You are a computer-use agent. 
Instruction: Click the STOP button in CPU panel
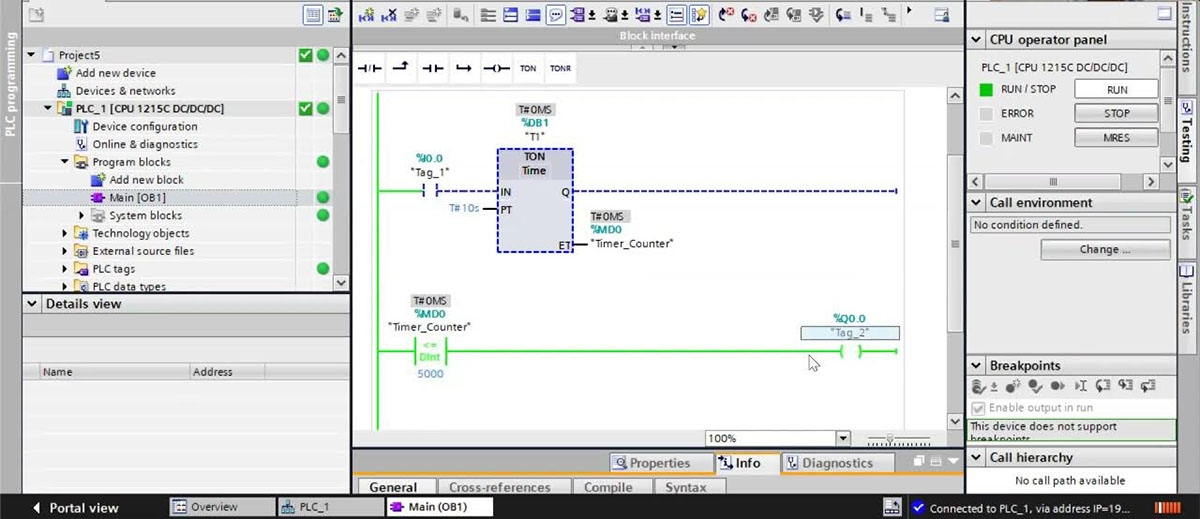coord(1117,114)
